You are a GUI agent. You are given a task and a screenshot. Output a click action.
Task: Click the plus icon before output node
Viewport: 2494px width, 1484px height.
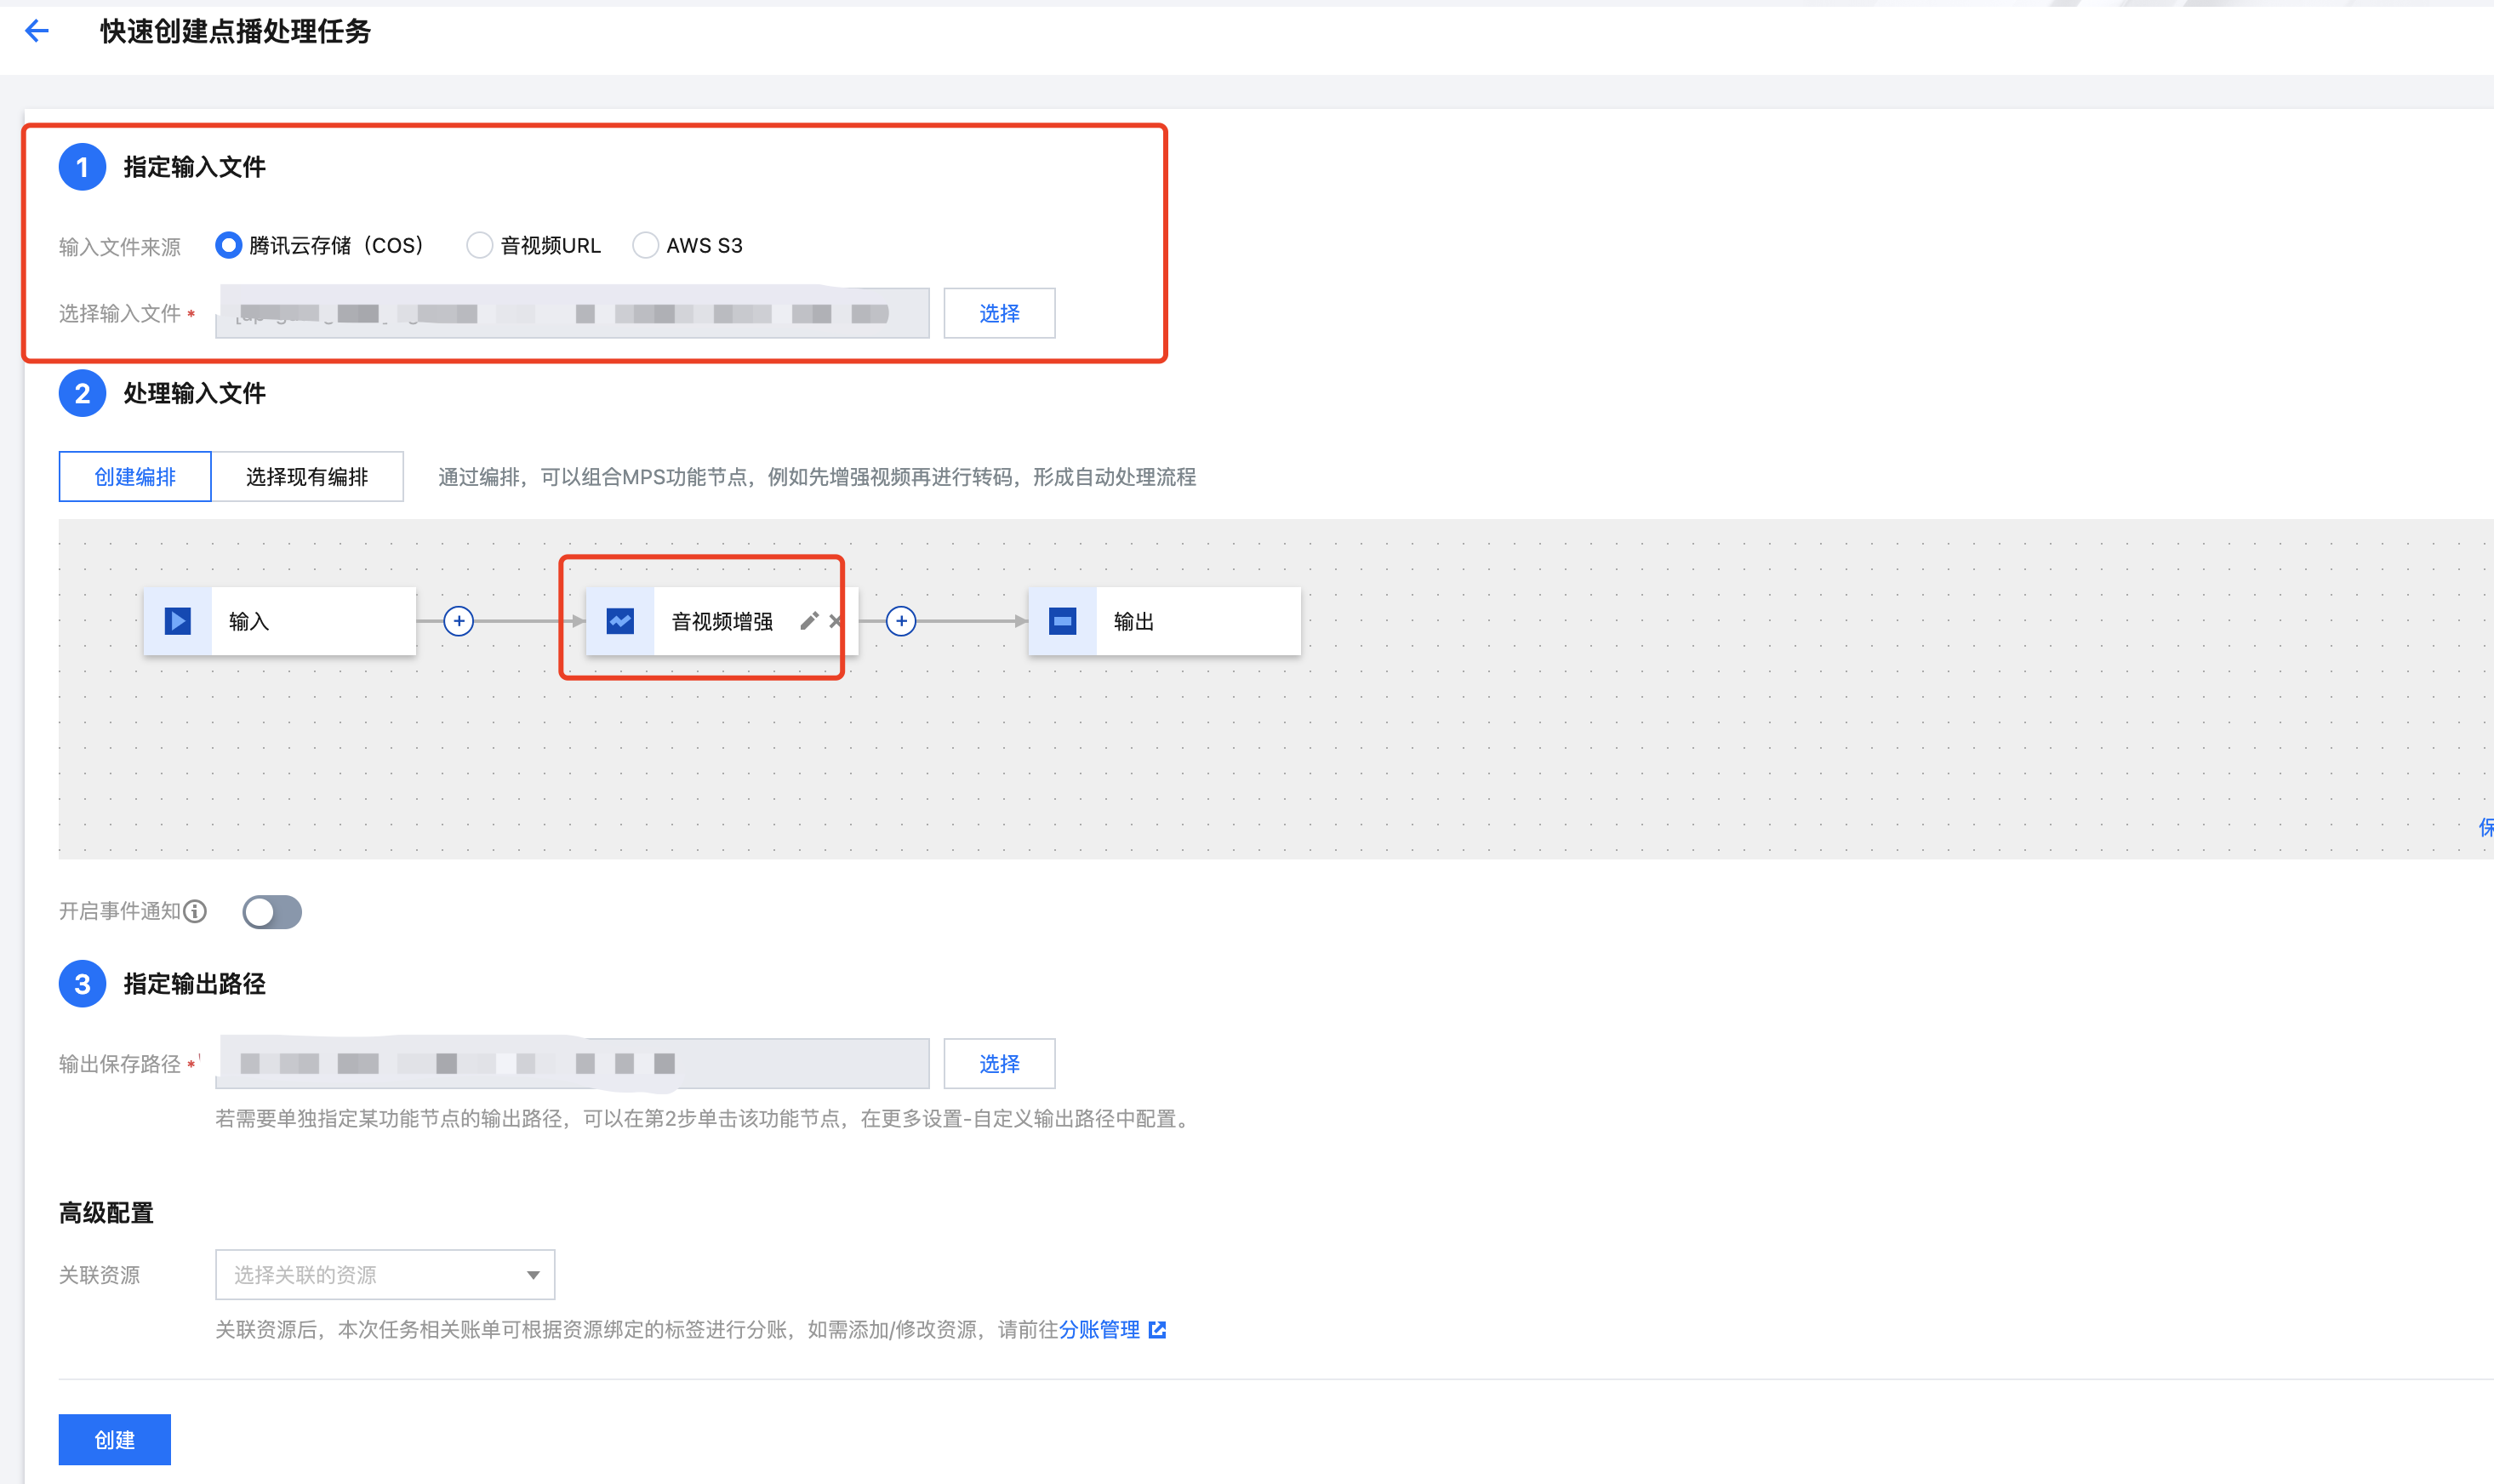(901, 621)
